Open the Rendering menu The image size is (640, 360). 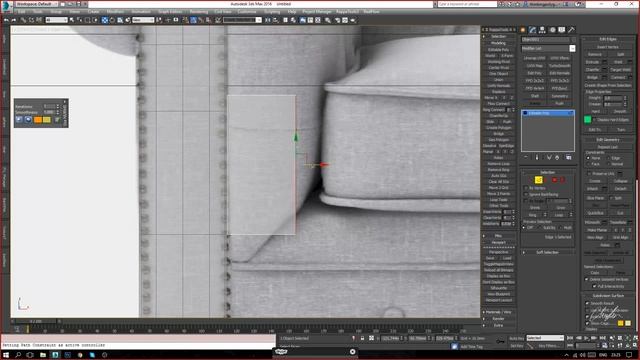[198, 12]
